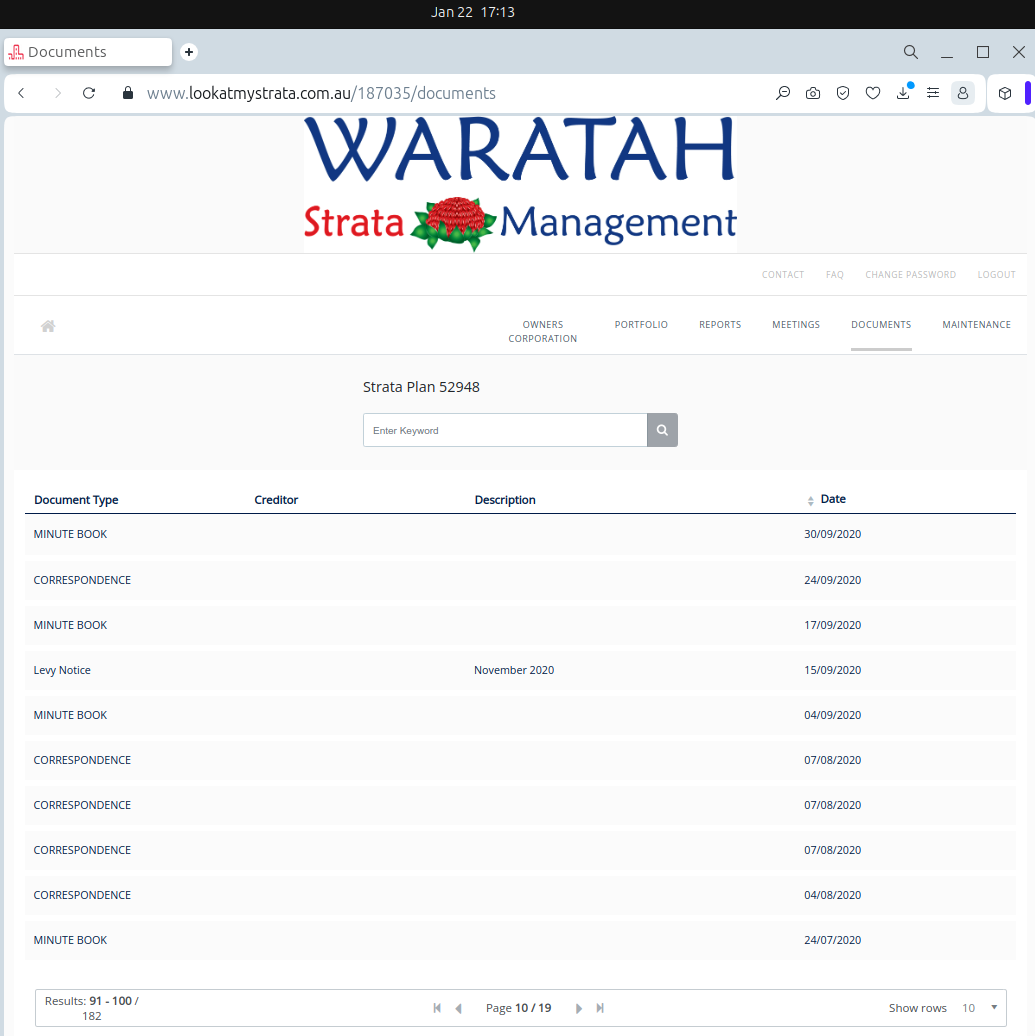Open the Portfolio menu

[641, 324]
